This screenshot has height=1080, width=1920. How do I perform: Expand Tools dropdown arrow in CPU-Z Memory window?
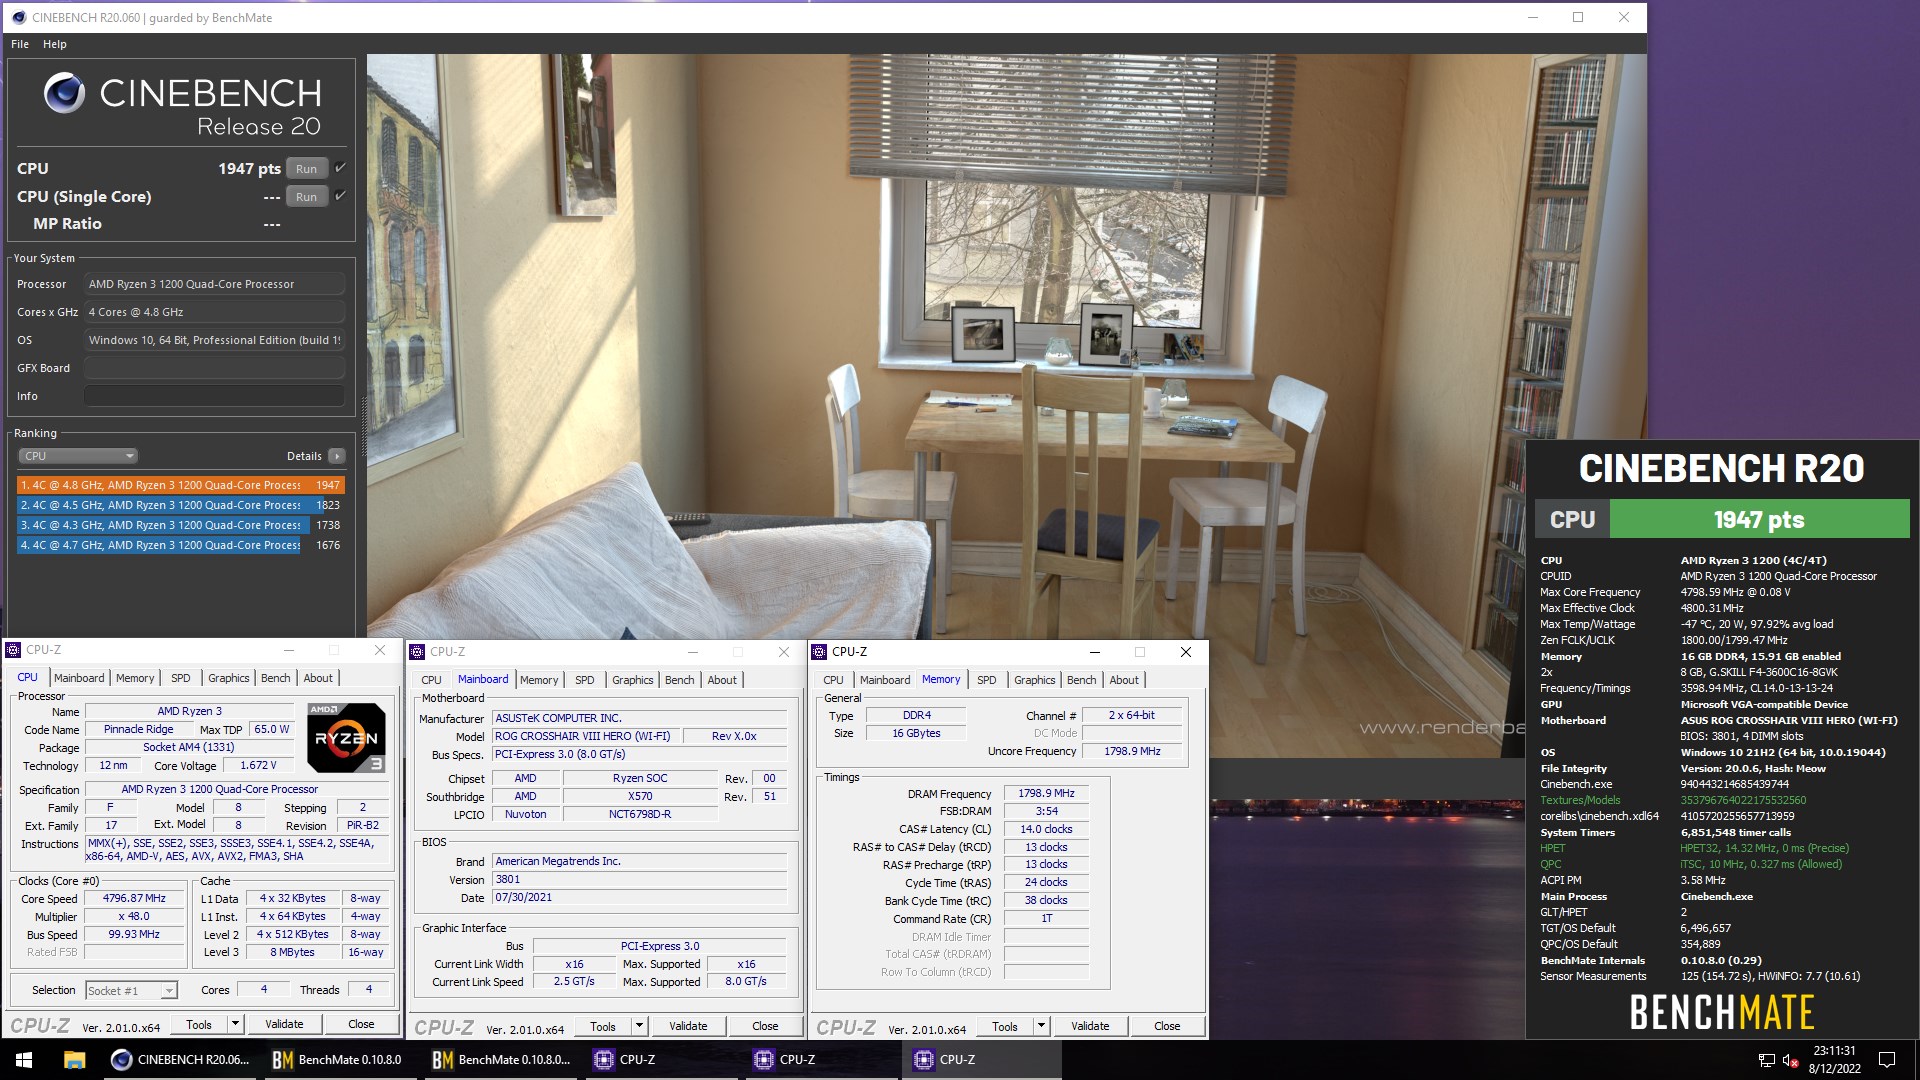coord(1041,1026)
